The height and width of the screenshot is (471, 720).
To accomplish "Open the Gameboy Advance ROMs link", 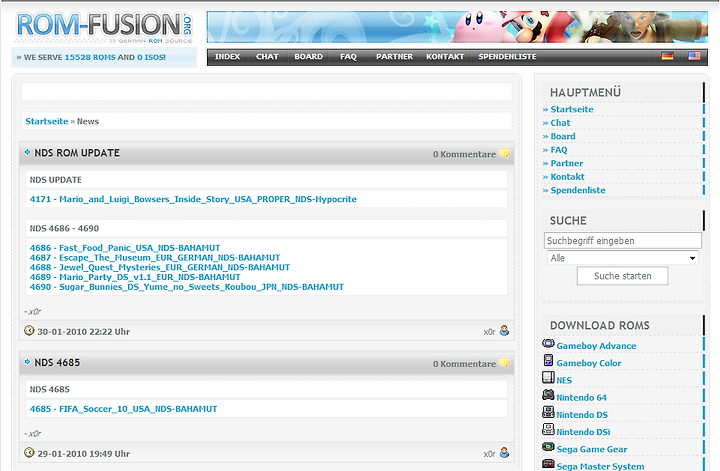I will click(596, 346).
